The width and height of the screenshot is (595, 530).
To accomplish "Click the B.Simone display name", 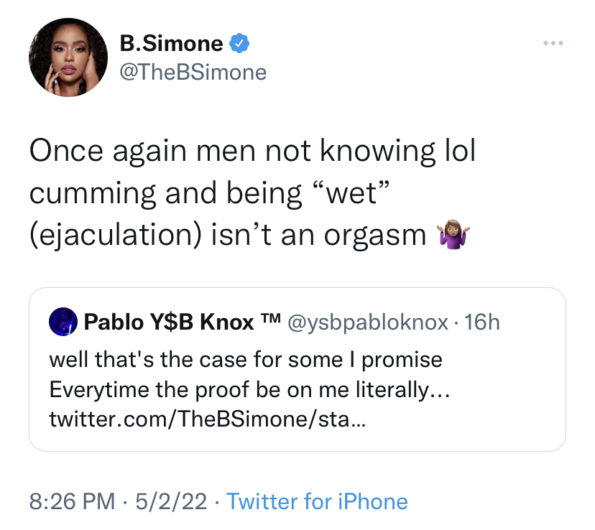I will (171, 43).
